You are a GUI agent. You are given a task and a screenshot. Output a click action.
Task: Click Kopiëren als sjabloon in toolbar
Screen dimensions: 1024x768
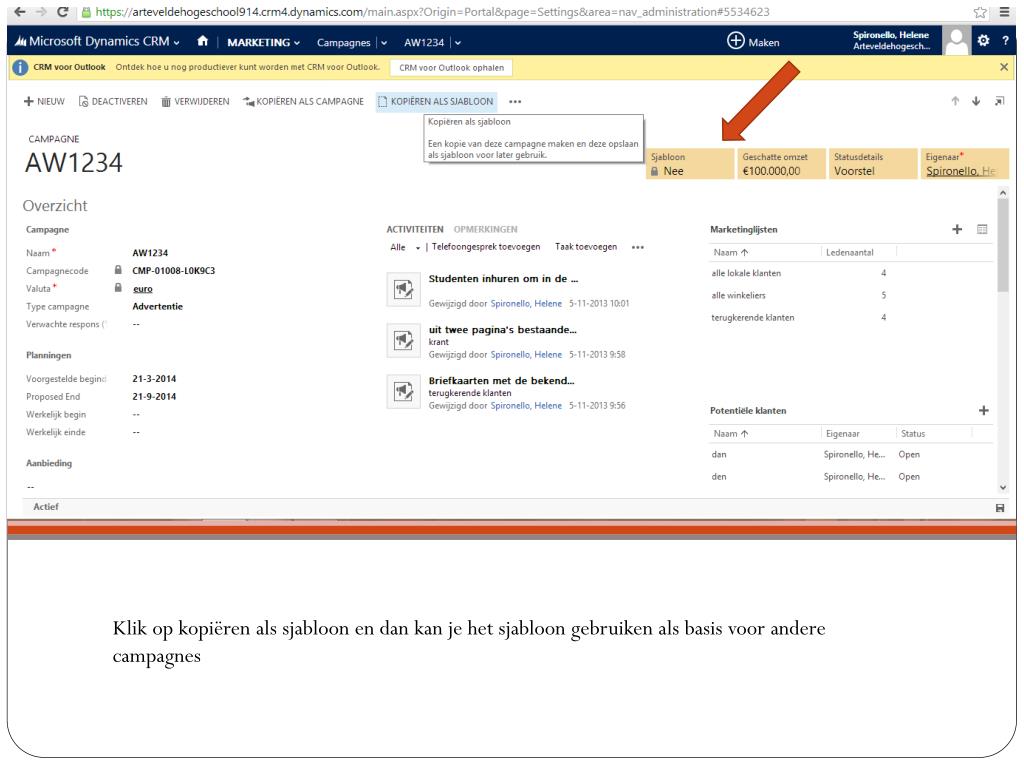pos(436,101)
